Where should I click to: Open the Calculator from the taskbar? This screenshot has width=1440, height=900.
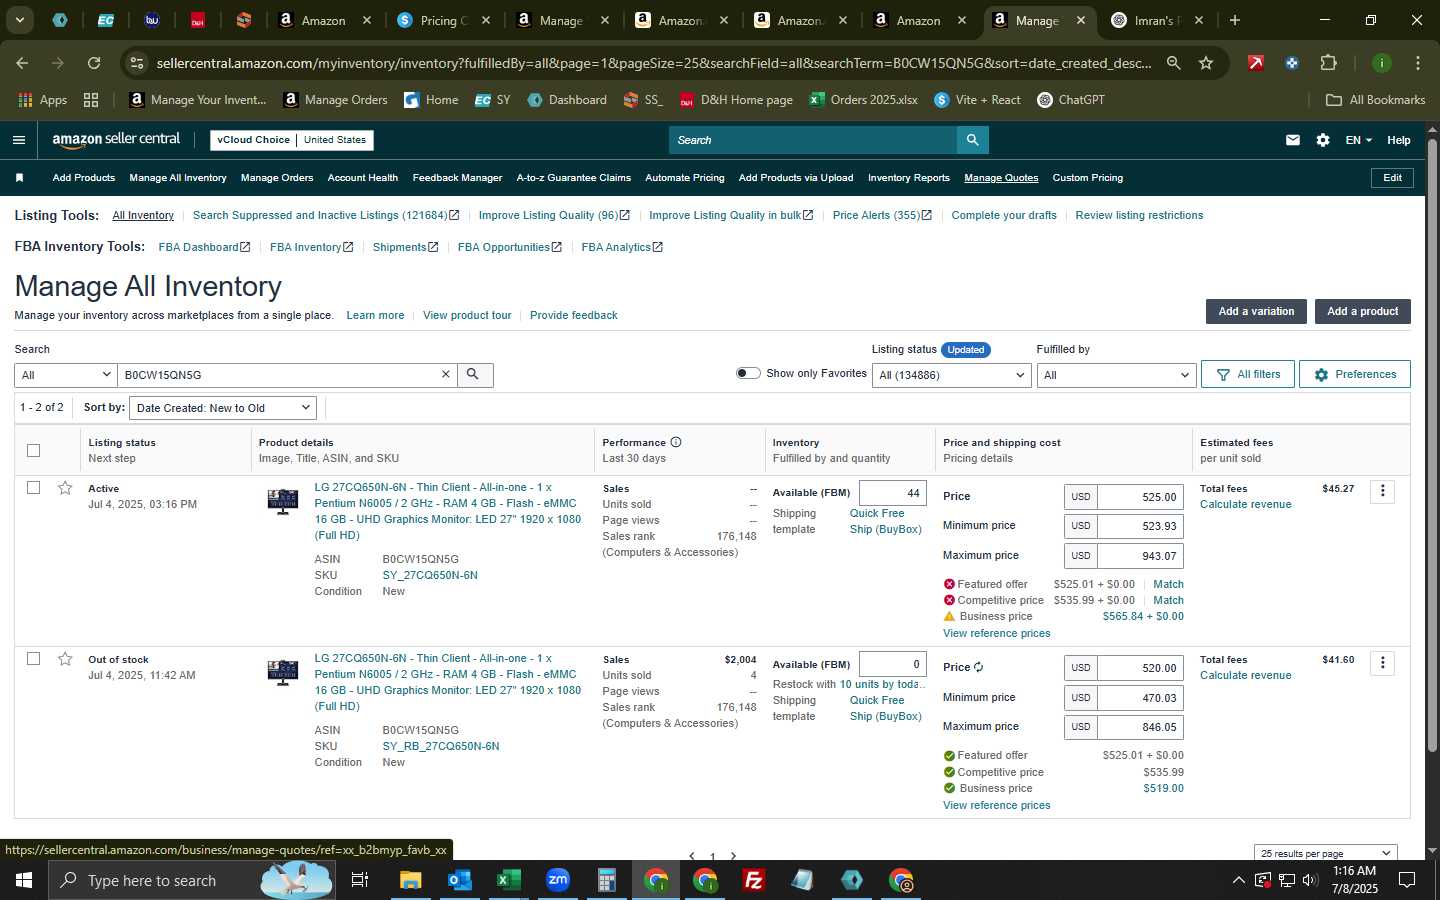click(606, 880)
